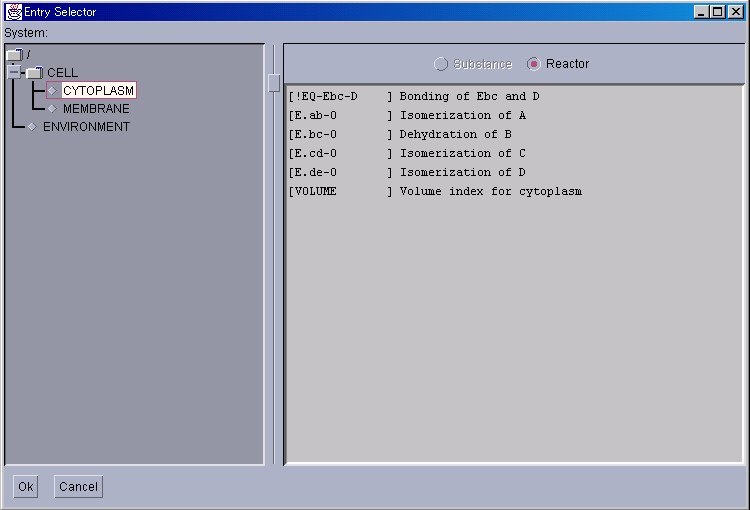Click the Entry Selector title bar icon
750x510 pixels.
14,12
